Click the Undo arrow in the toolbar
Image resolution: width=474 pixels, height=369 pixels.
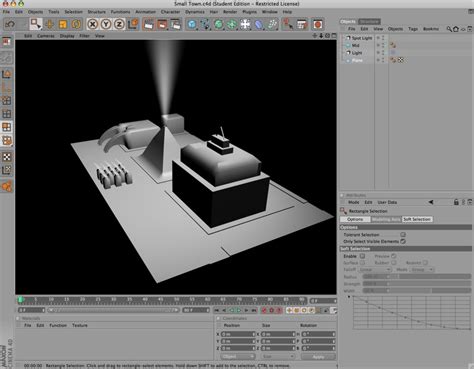(10, 24)
